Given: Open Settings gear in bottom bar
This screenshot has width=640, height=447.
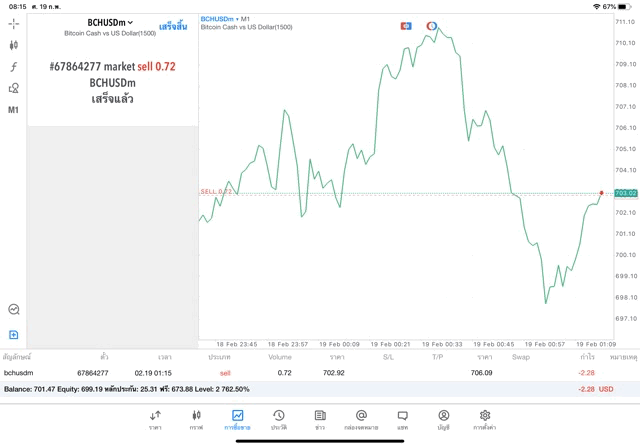Looking at the screenshot, I should pyautogui.click(x=485, y=419).
